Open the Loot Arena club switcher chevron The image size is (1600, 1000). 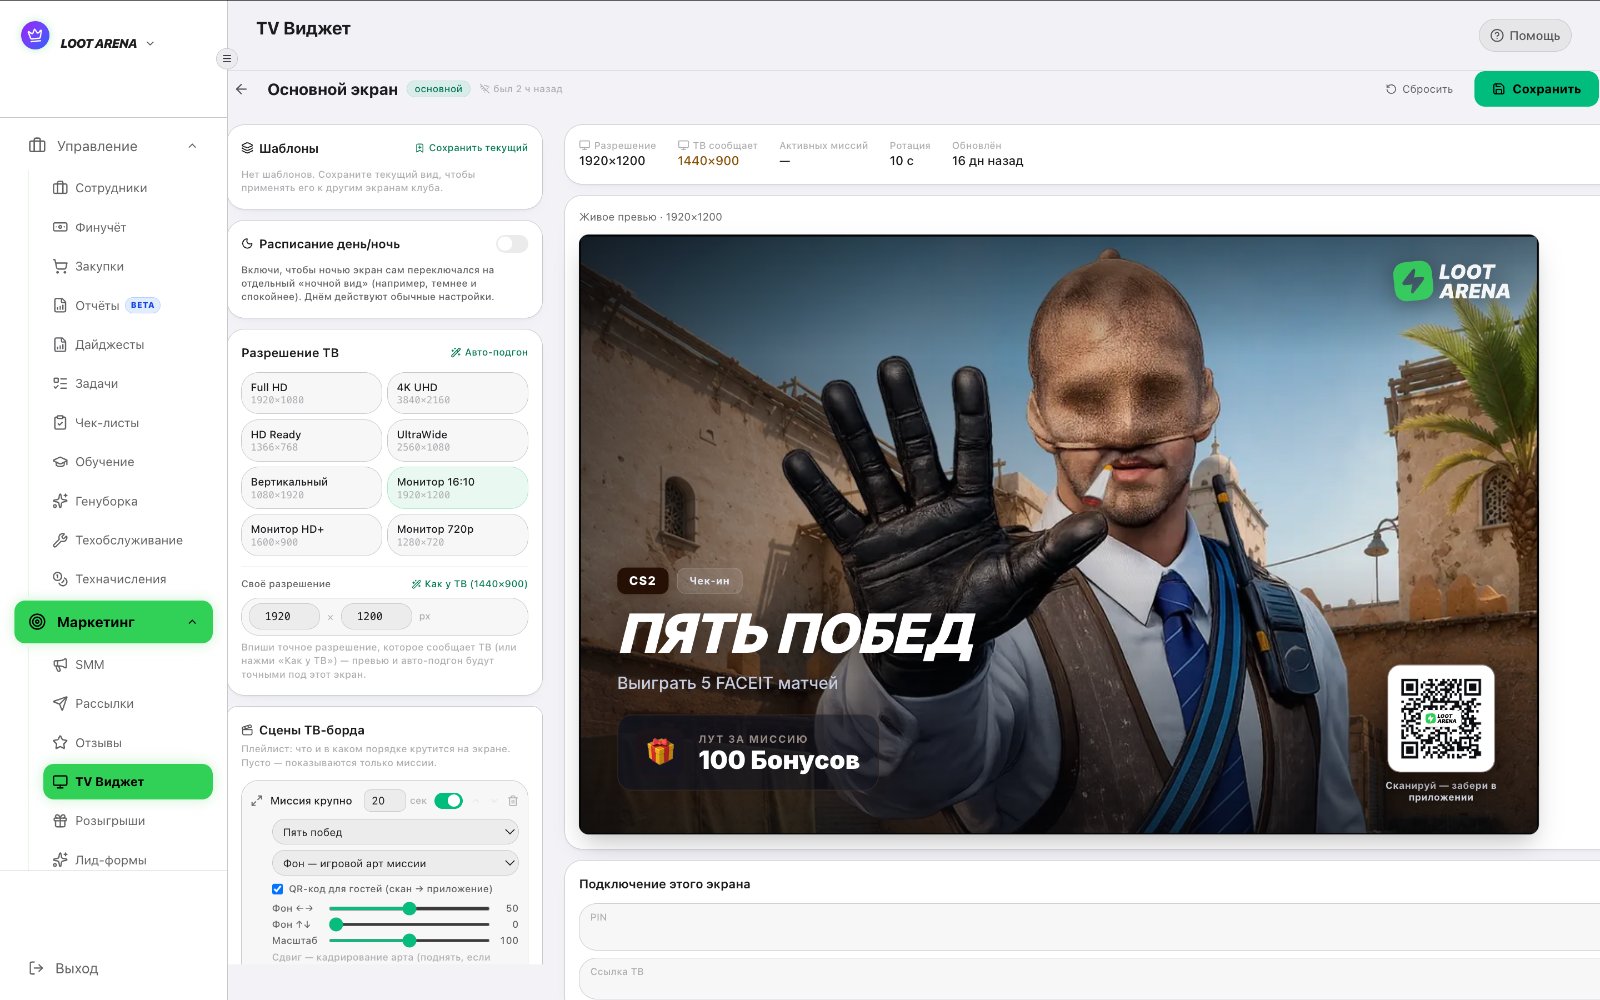point(150,44)
